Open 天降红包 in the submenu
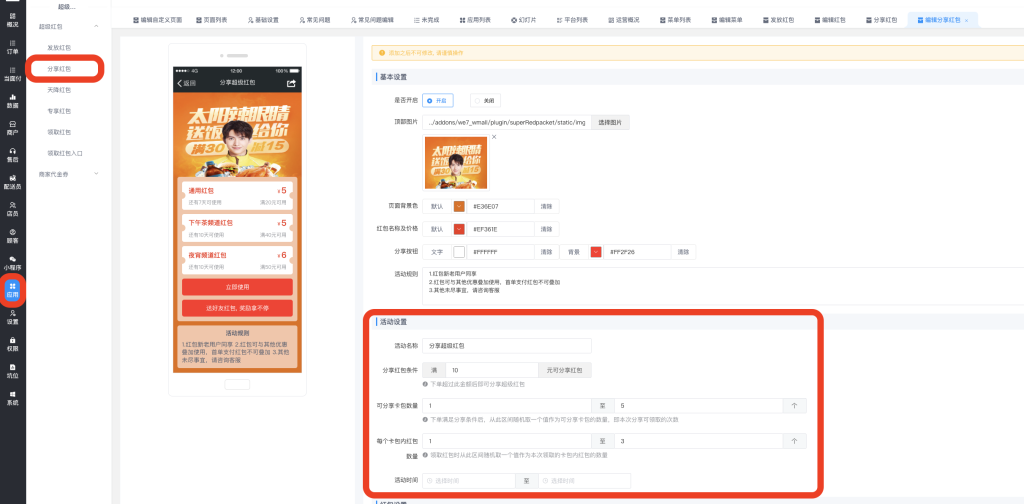 59,90
